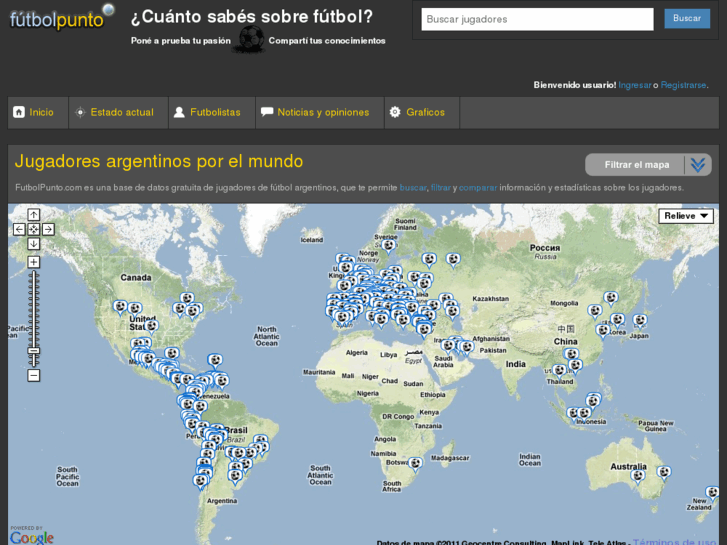Image resolution: width=727 pixels, height=545 pixels.
Task: Open the Estado actual menu item
Action: coord(119,112)
